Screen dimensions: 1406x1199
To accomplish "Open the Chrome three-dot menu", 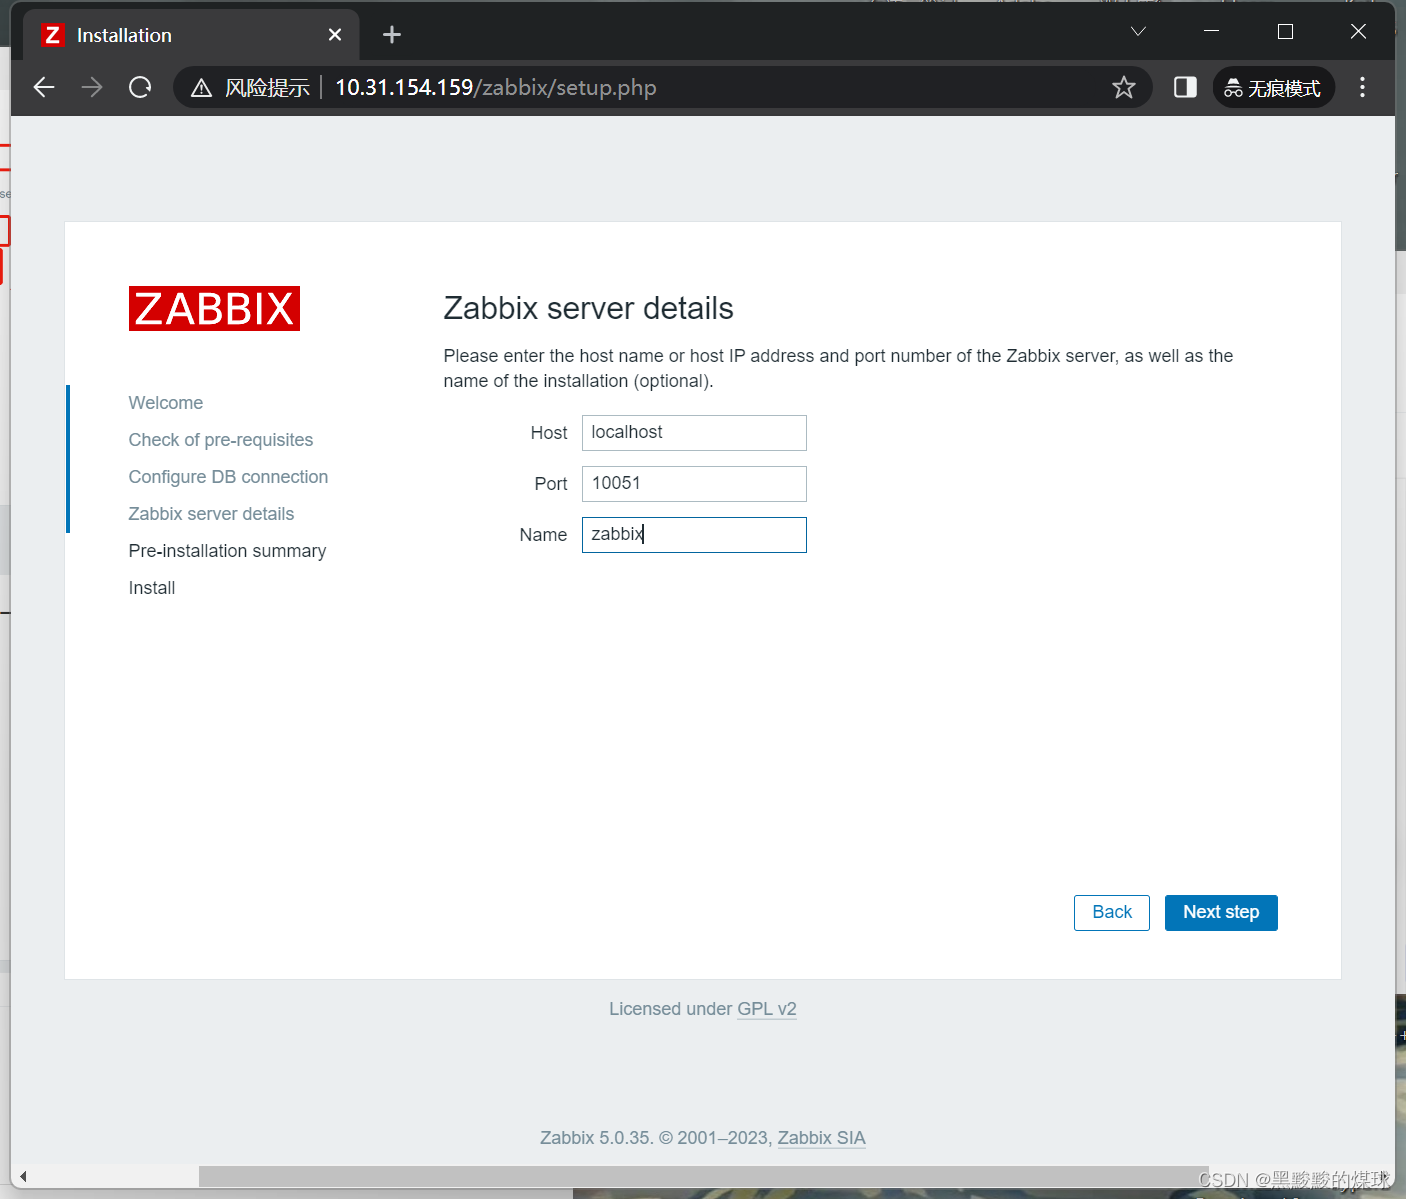I will click(x=1362, y=87).
